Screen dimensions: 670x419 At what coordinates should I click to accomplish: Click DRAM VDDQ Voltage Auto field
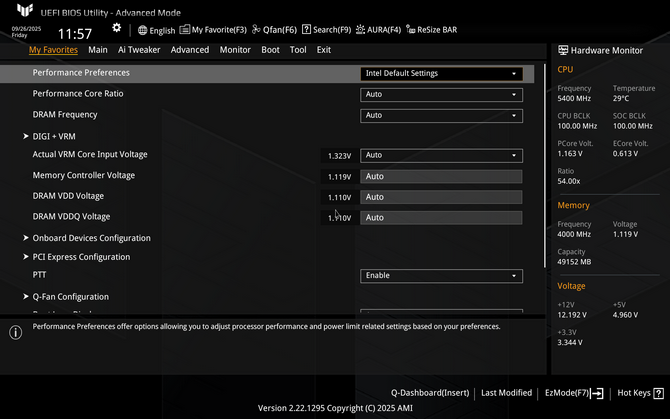[441, 217]
